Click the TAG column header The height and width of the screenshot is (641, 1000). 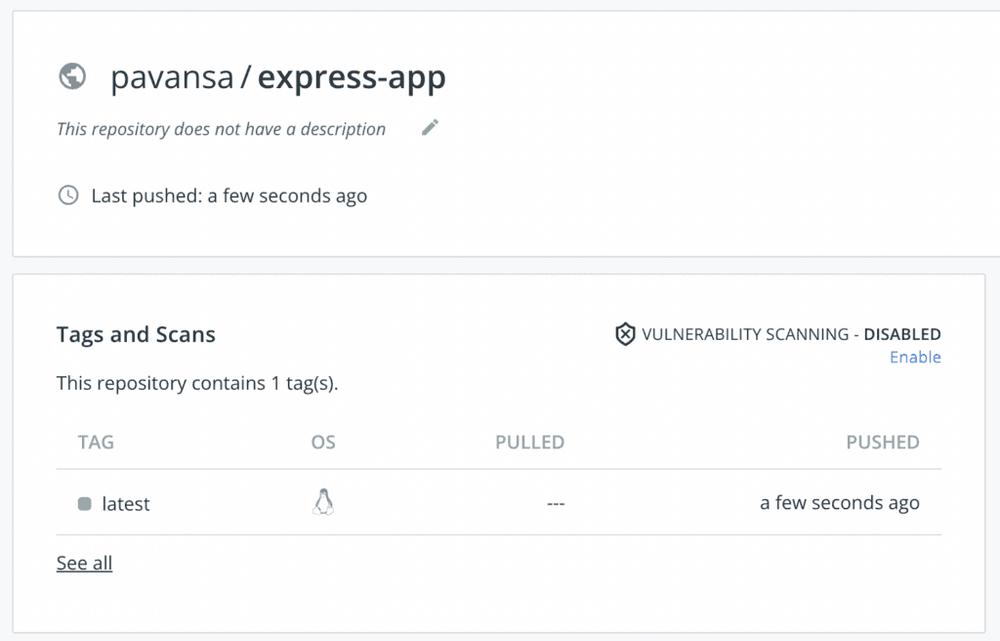(x=96, y=442)
